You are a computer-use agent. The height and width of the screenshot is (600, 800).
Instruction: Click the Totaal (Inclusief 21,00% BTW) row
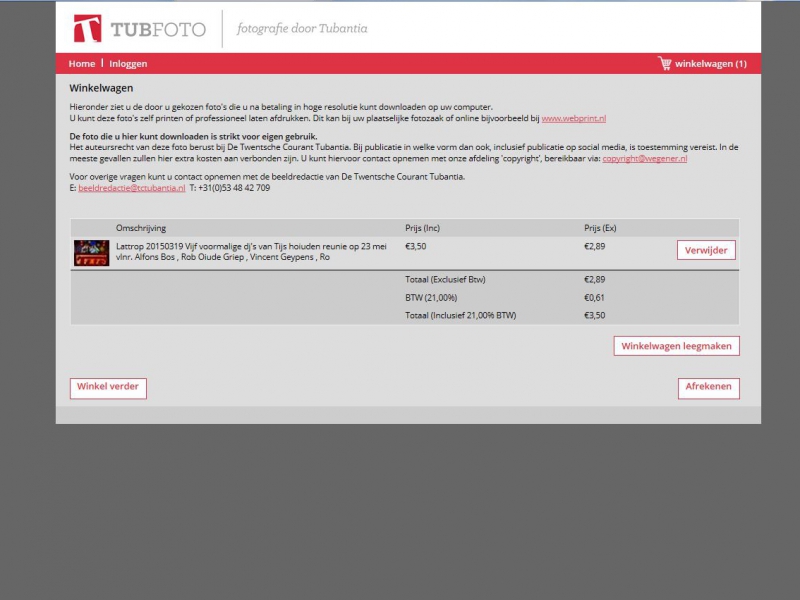click(460, 315)
